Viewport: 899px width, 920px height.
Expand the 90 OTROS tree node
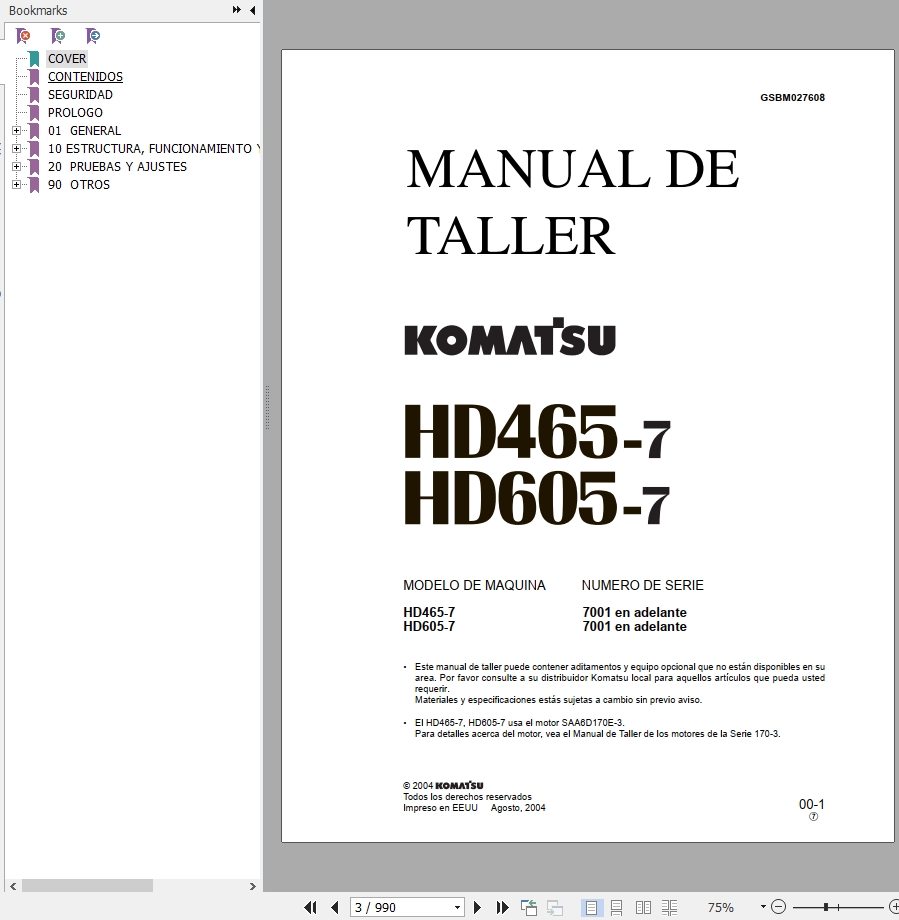point(16,185)
